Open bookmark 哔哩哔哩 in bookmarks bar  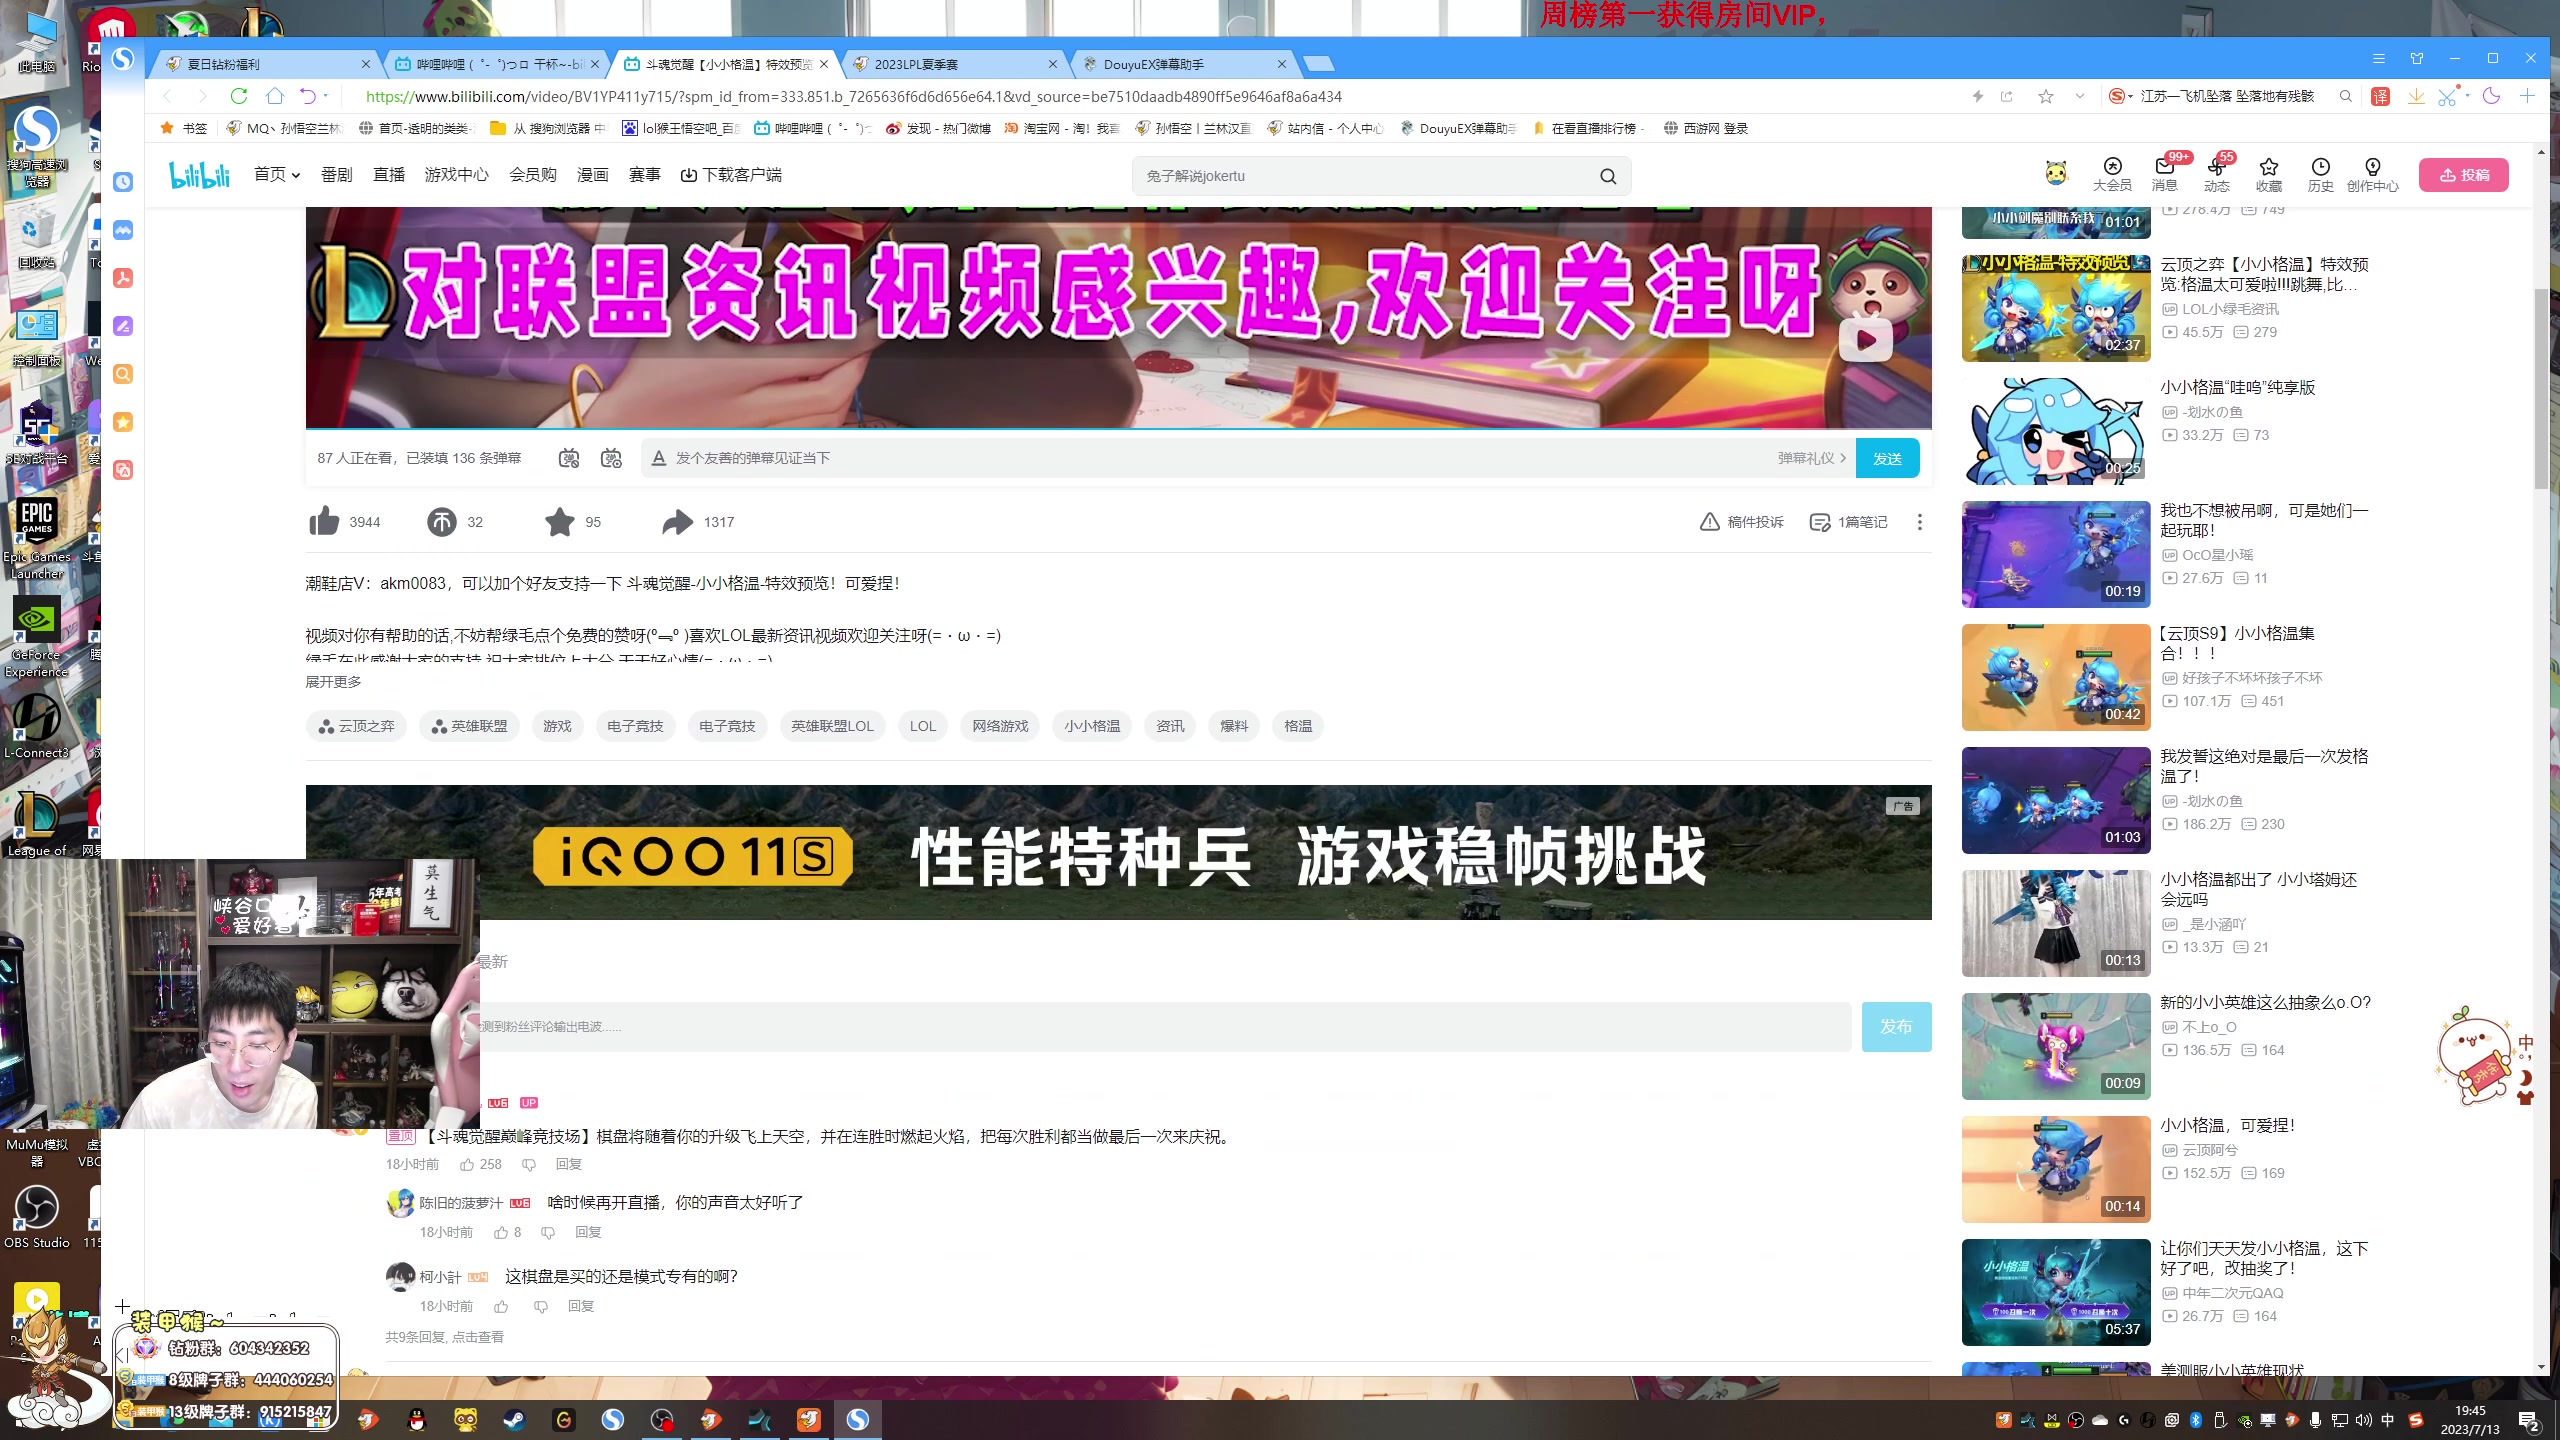click(812, 128)
